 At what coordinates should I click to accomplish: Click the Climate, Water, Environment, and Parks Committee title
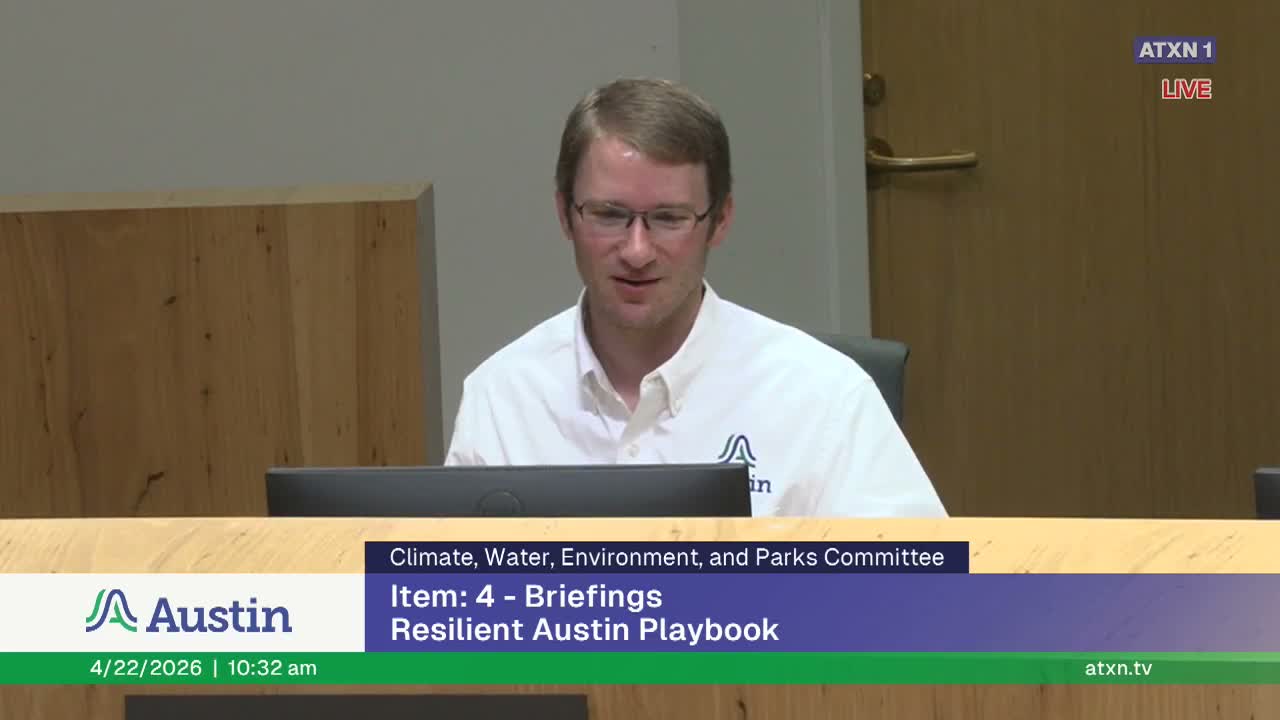[667, 557]
